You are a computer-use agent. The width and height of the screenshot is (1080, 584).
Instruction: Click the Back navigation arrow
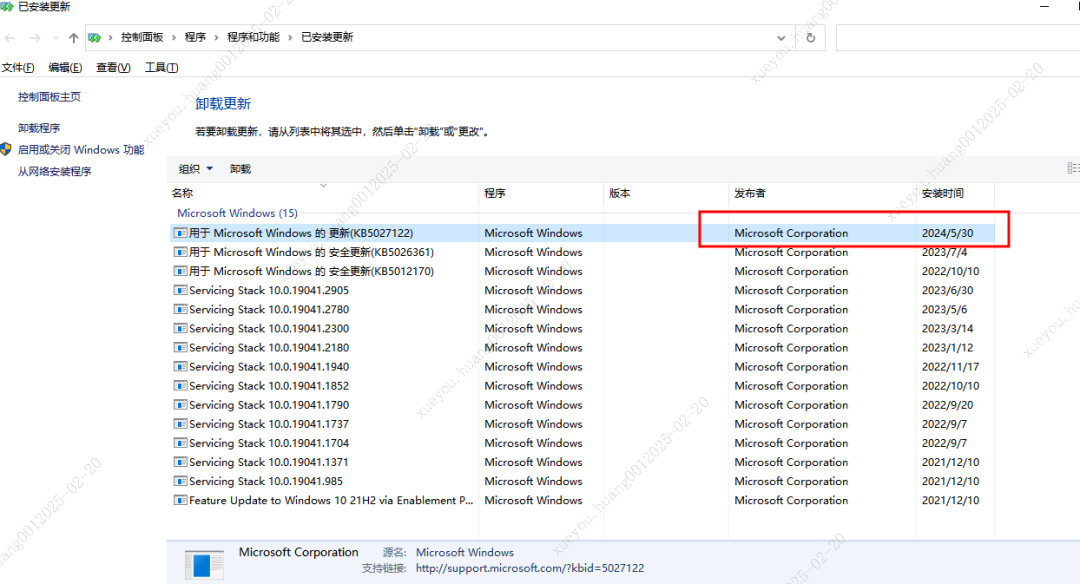tap(10, 38)
